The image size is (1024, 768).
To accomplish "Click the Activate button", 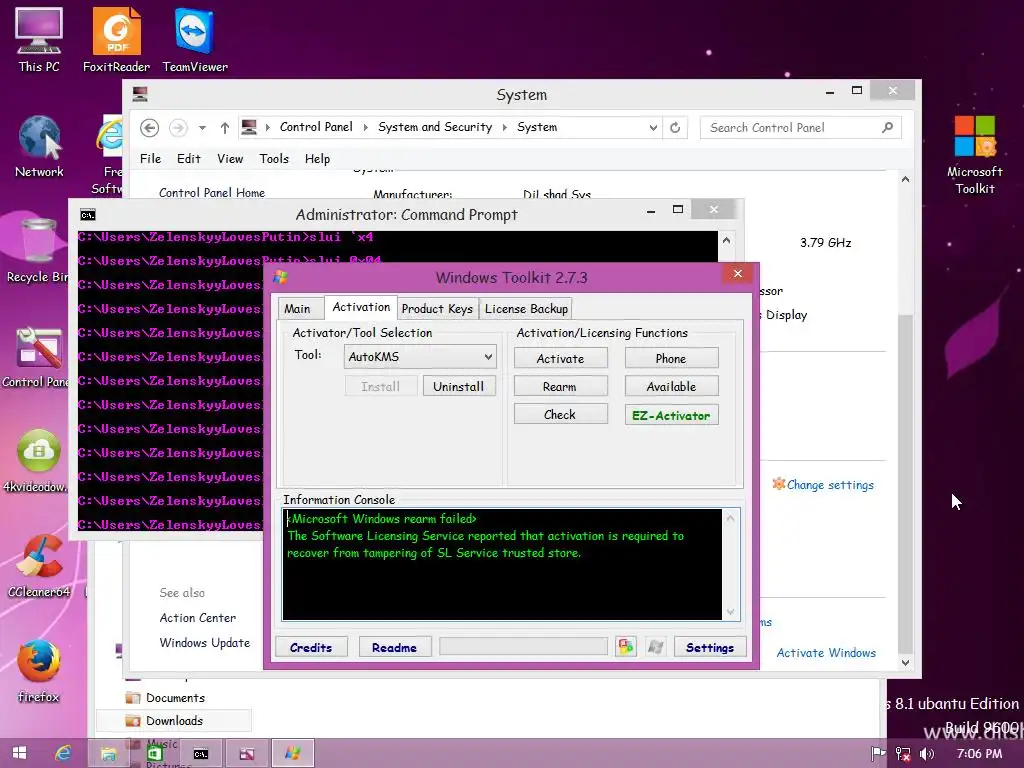I will (x=560, y=359).
